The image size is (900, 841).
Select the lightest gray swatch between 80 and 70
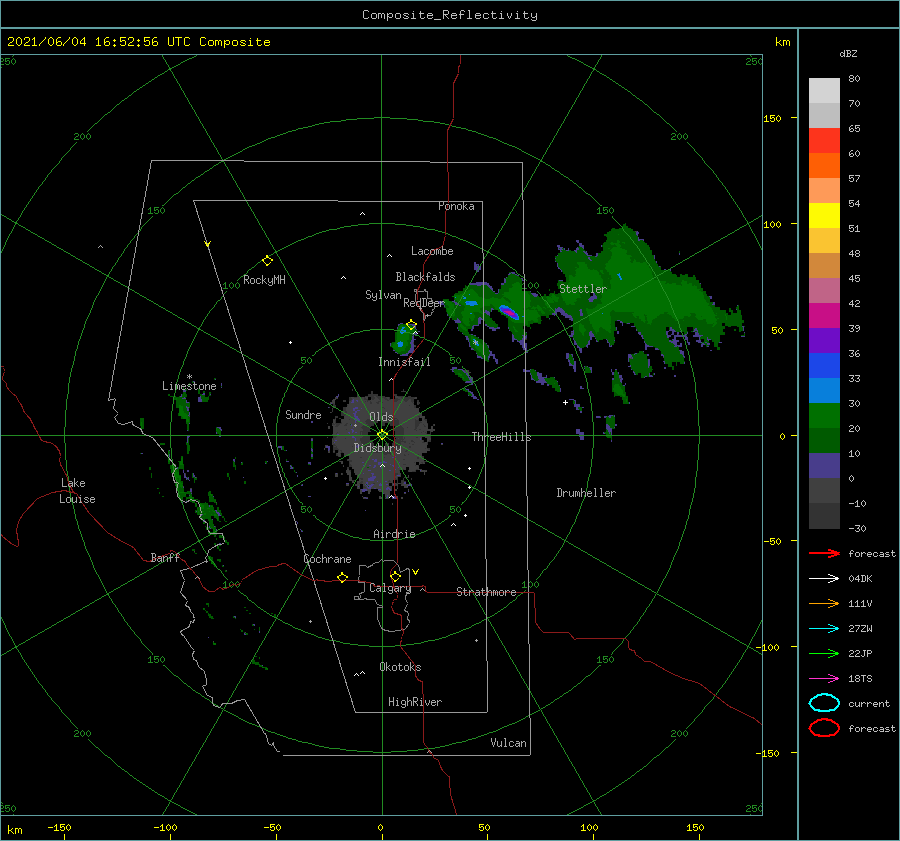[824, 90]
